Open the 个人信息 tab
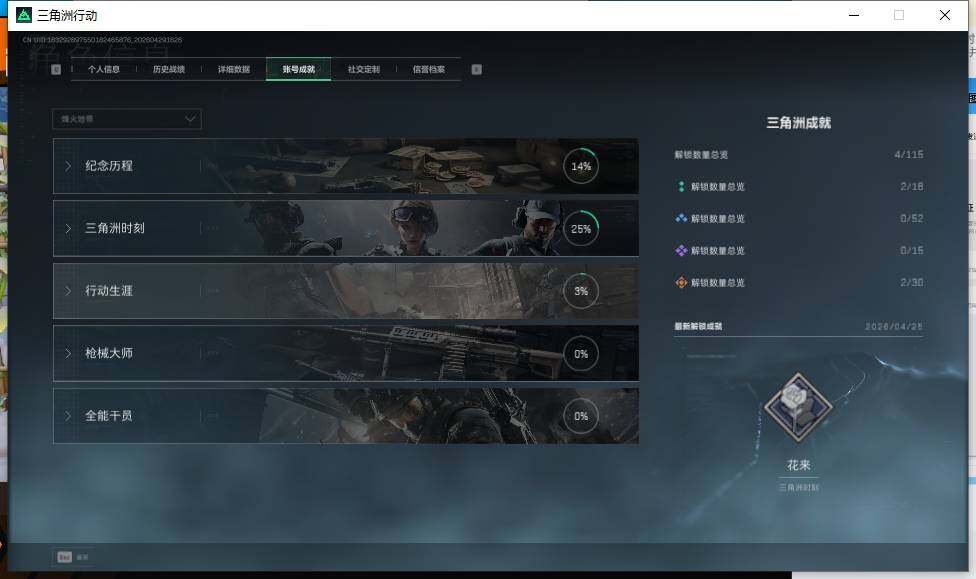 point(103,69)
